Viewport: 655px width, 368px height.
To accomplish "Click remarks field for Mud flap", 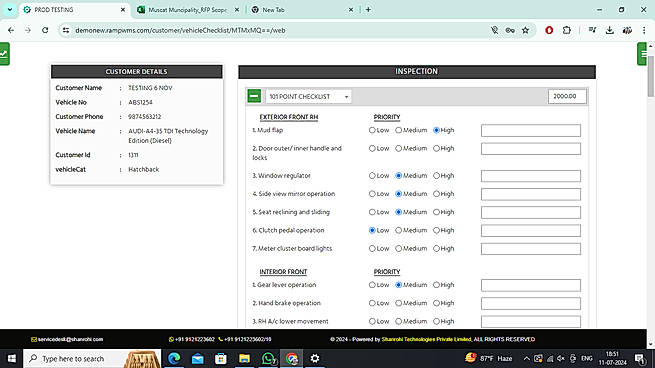I will pos(531,130).
